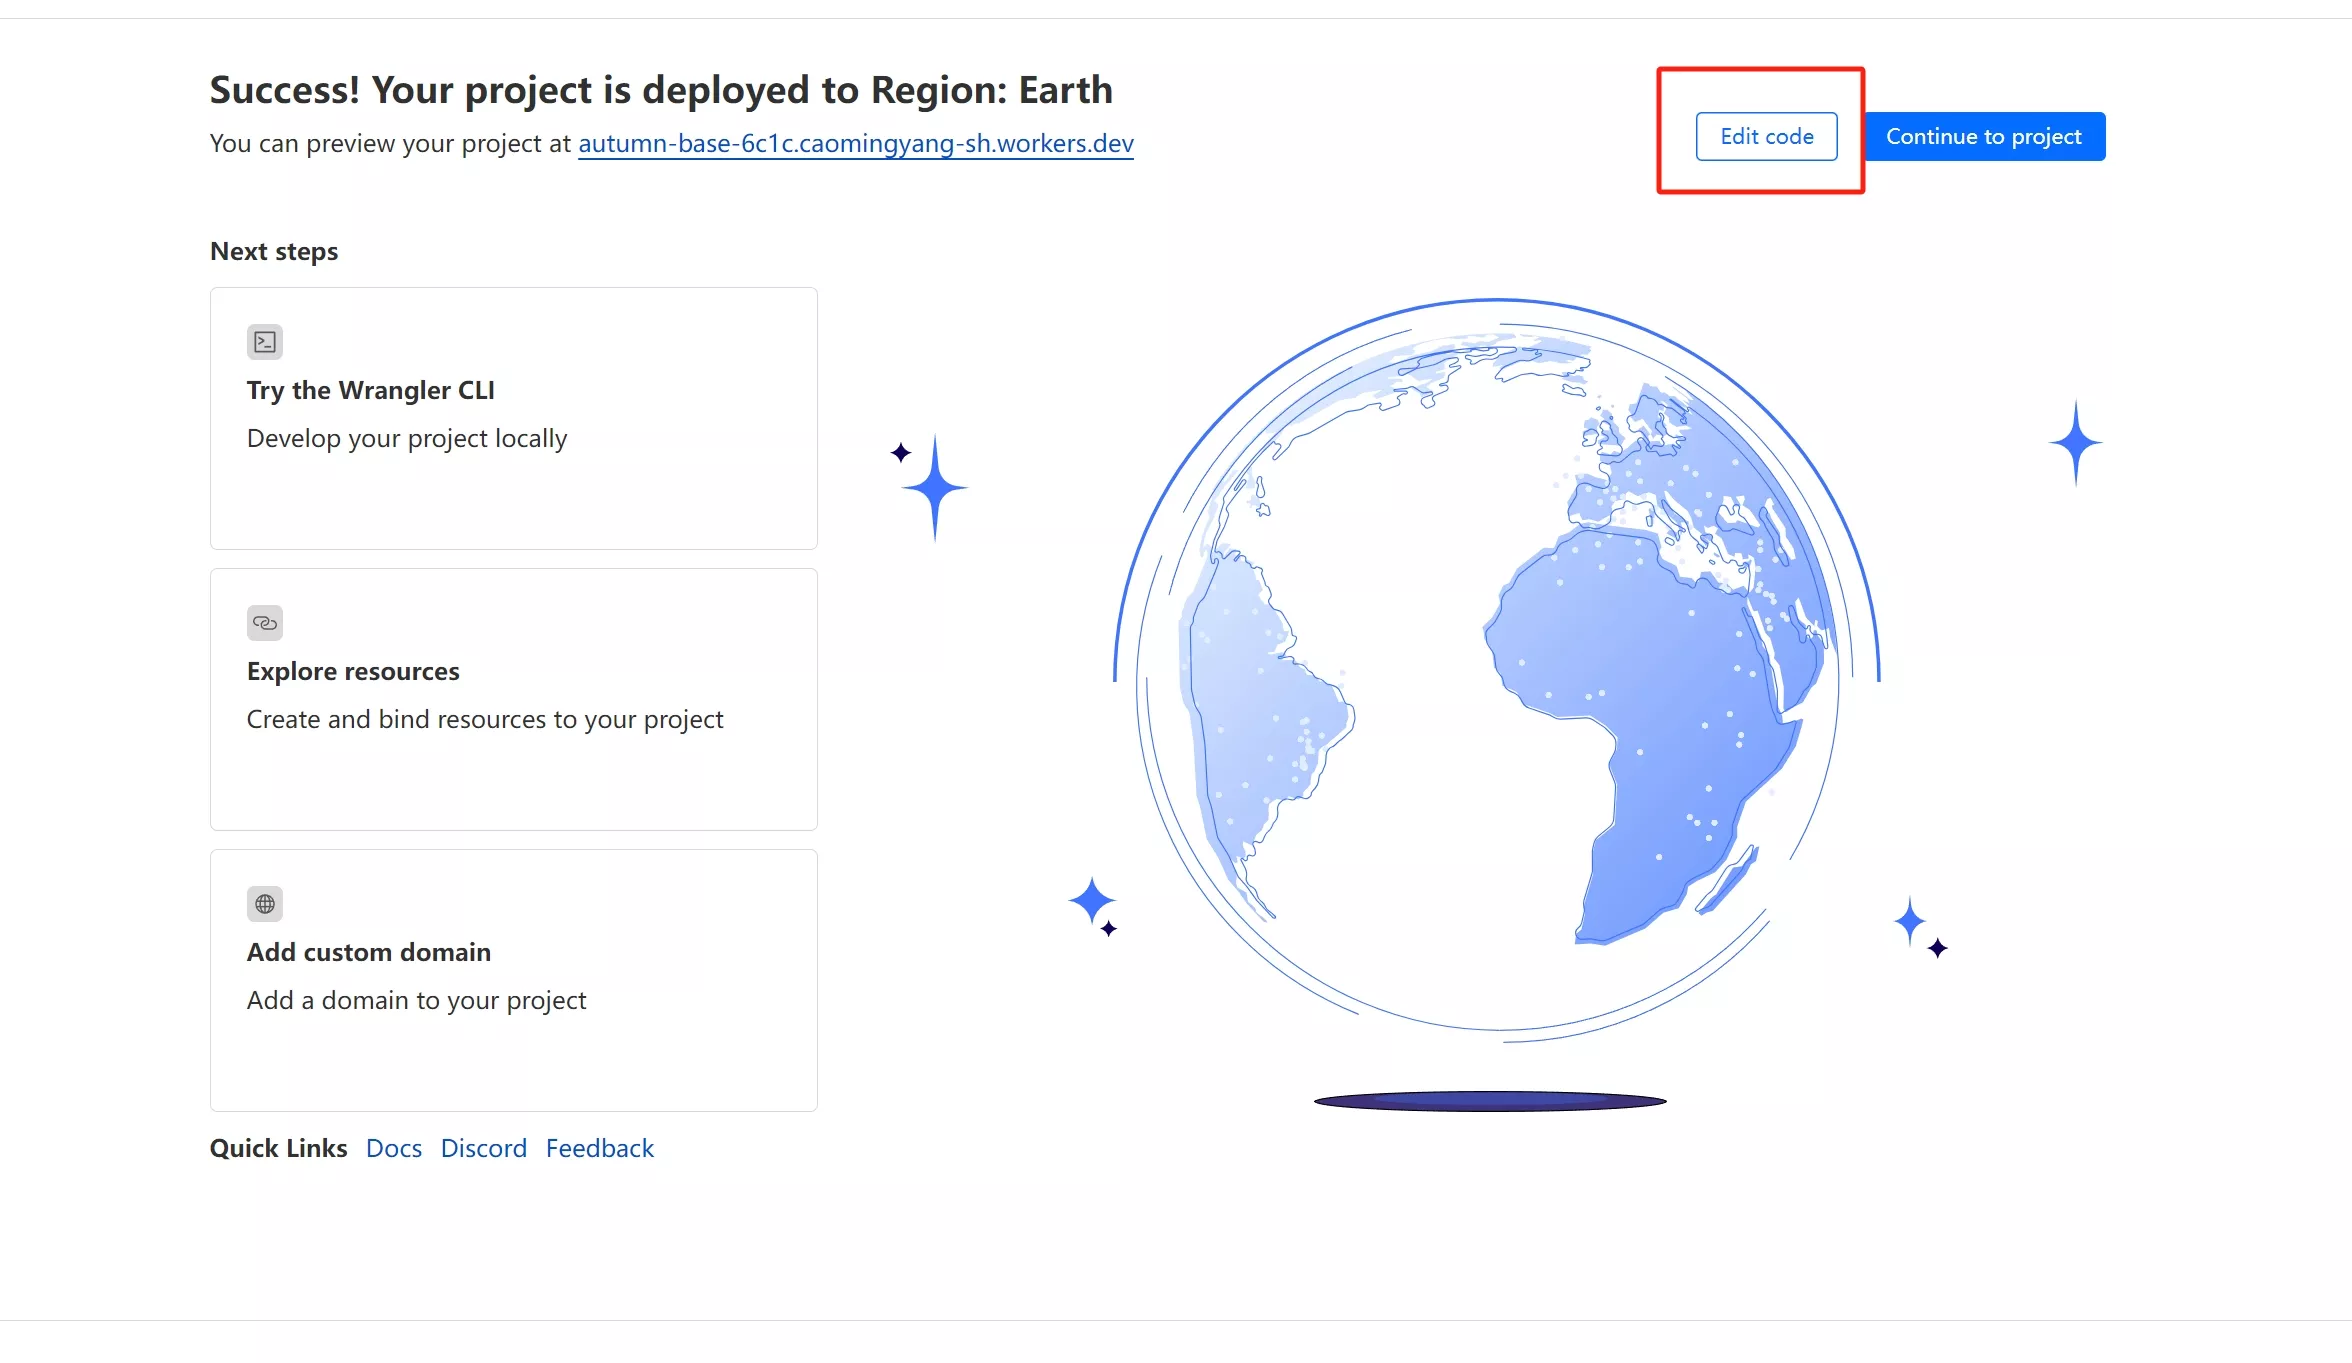The width and height of the screenshot is (2352, 1363).
Task: Select the Try the Wrangler CLI card title
Action: pyautogui.click(x=371, y=390)
